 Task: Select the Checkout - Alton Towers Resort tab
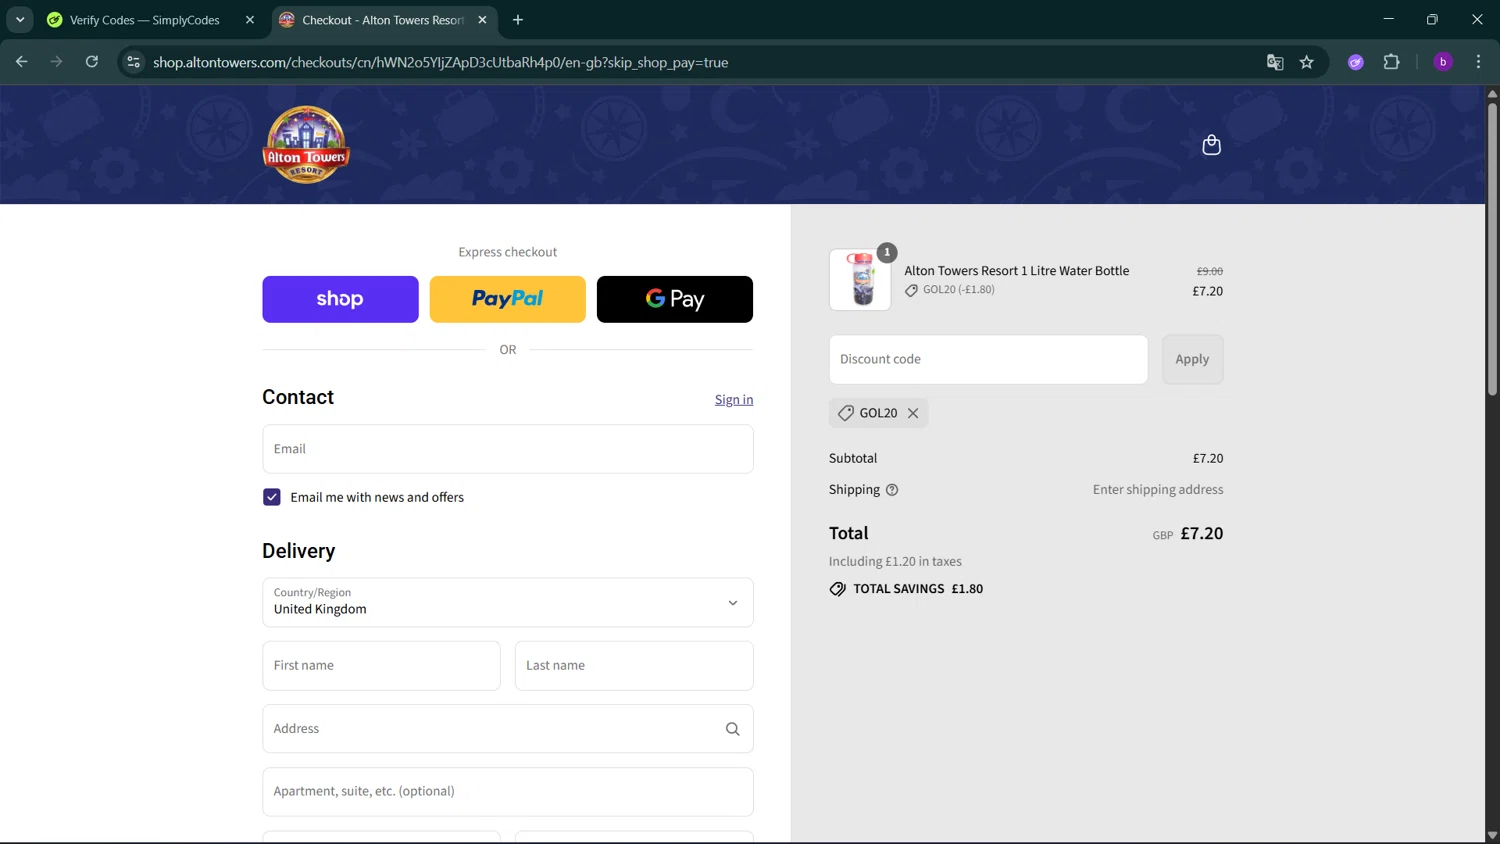click(384, 20)
